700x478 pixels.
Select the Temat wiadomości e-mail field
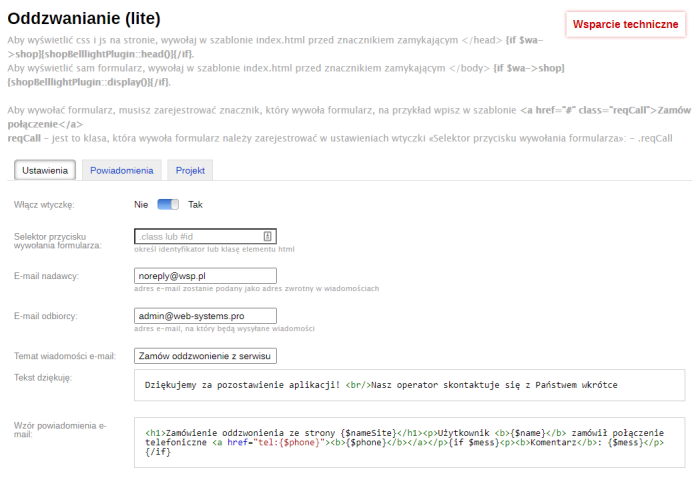[x=204, y=355]
